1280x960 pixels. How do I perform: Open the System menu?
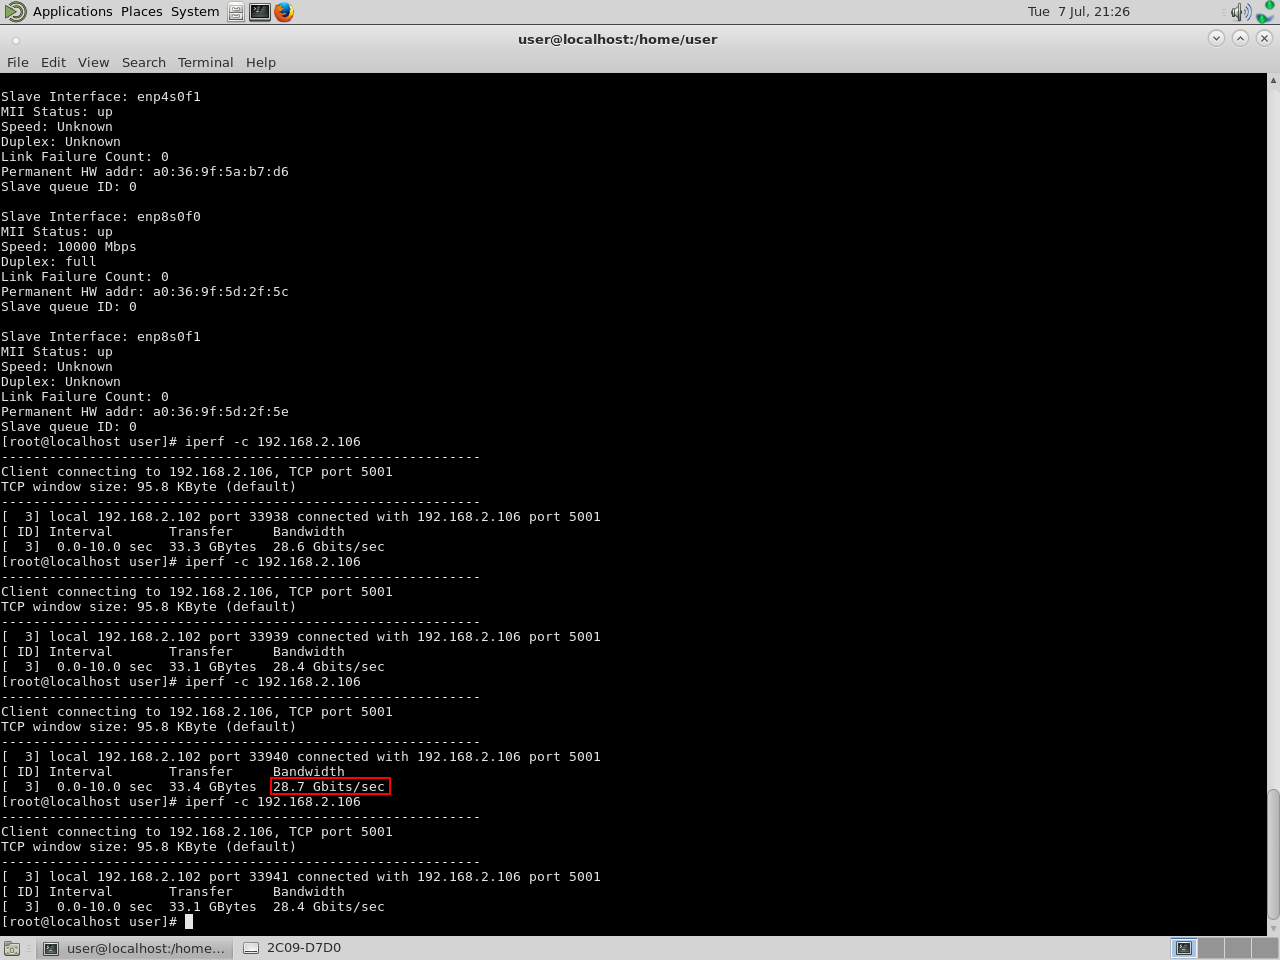[194, 12]
